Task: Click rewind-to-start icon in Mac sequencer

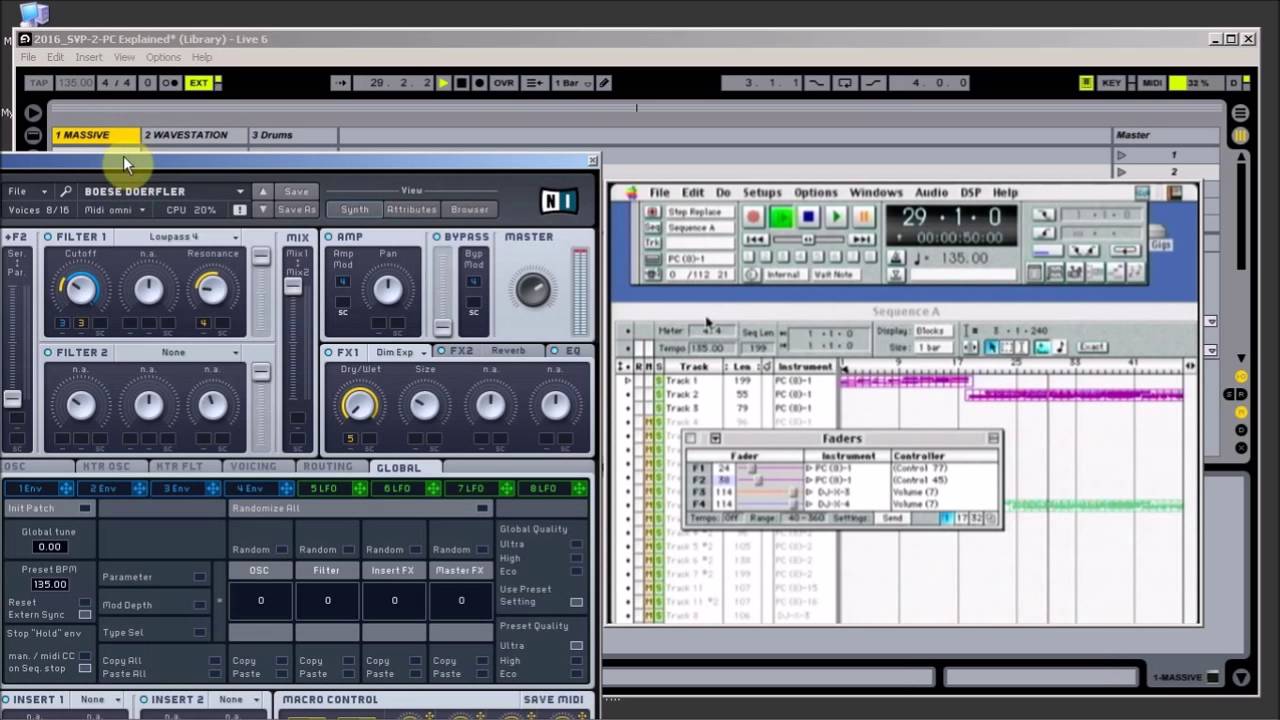Action: (x=755, y=239)
